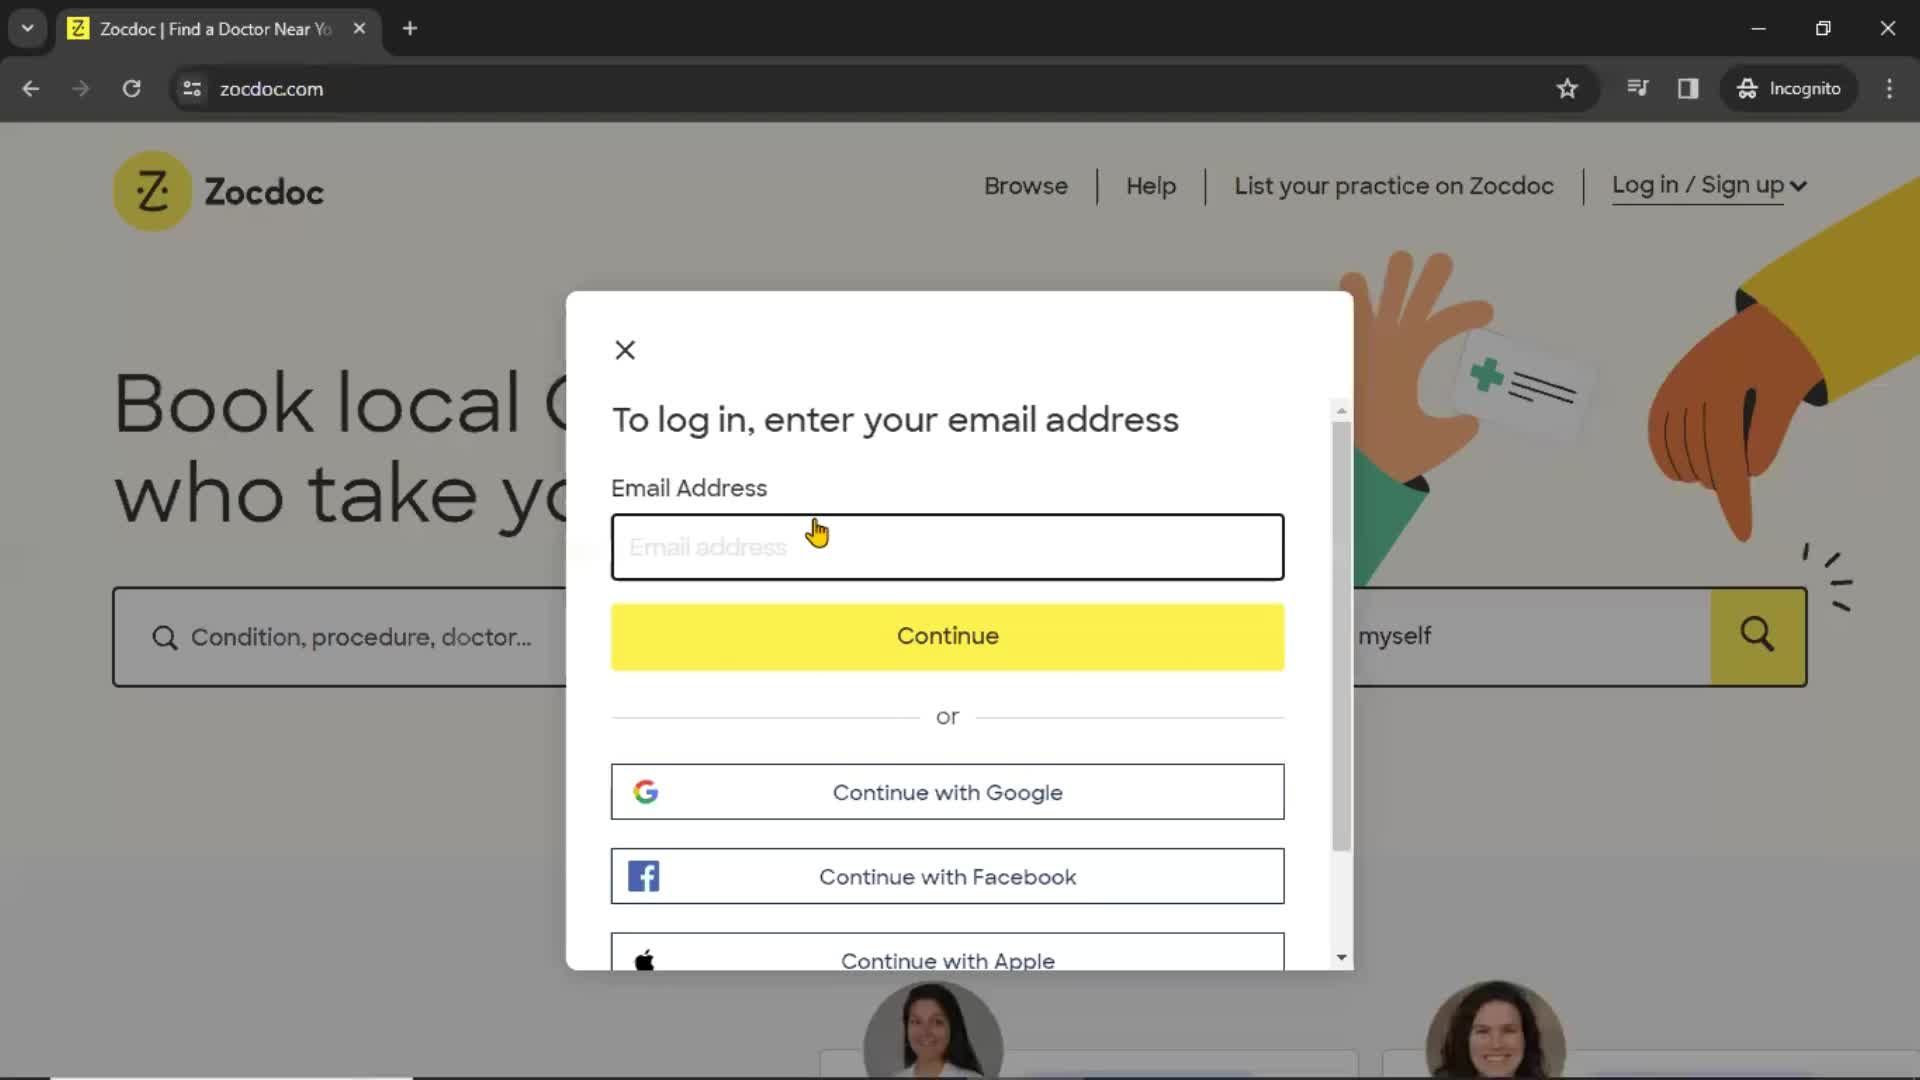Click the modal close 'X' button

point(625,349)
